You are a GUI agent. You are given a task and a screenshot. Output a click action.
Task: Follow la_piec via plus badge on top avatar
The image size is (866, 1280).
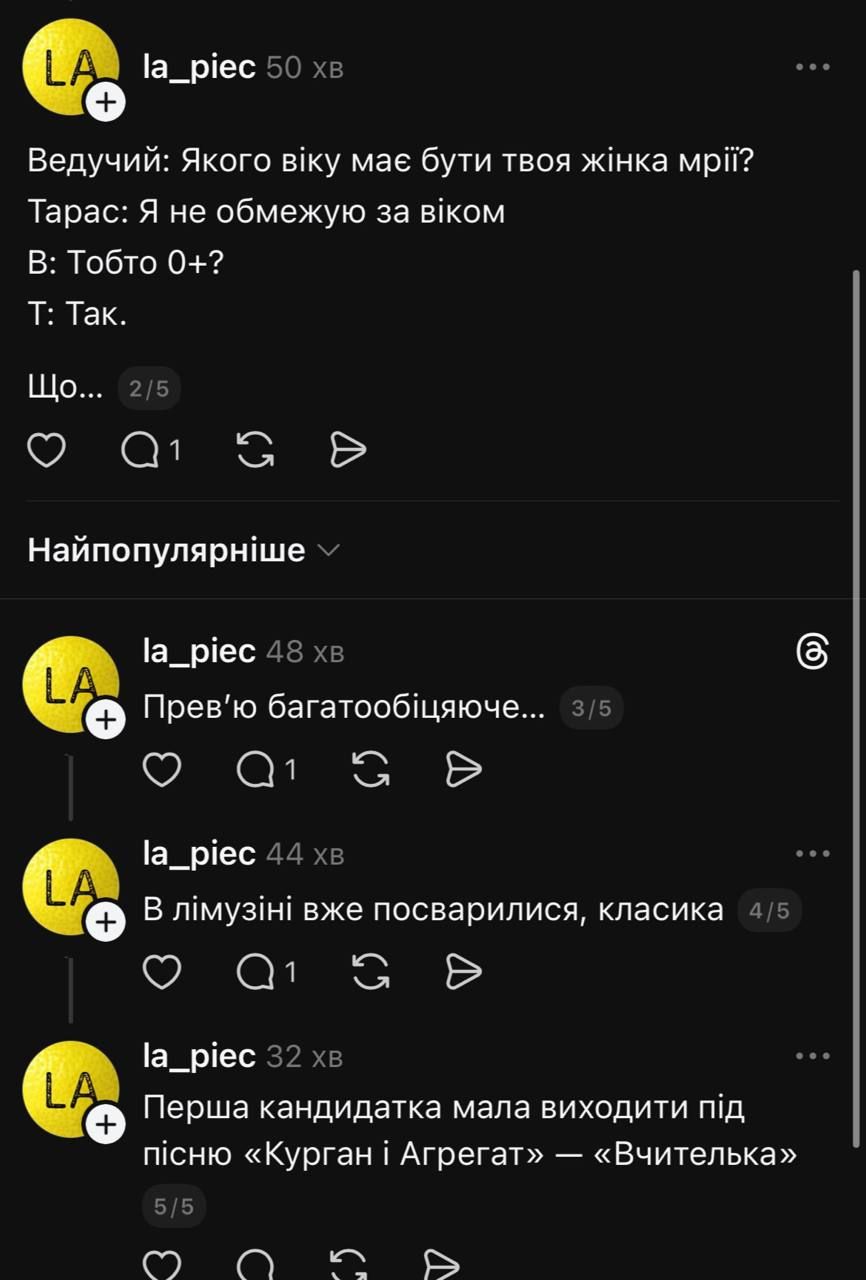pos(104,101)
